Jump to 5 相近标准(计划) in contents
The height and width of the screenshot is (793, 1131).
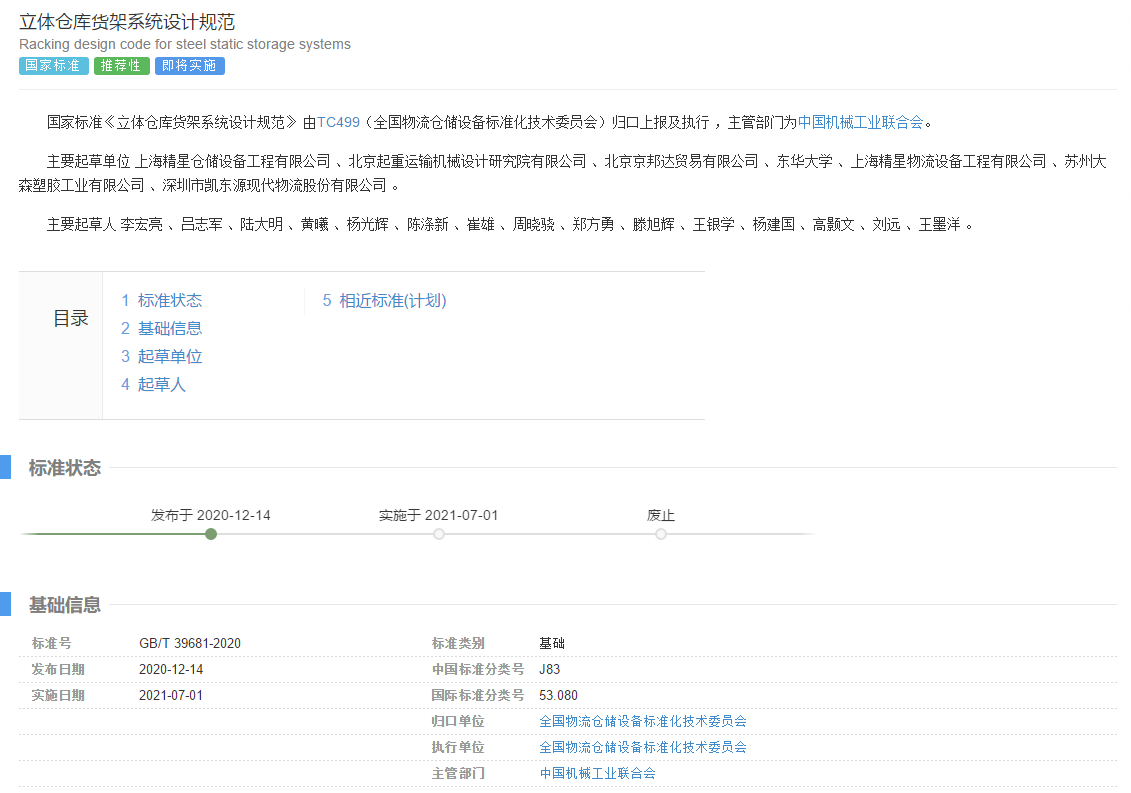(x=384, y=300)
